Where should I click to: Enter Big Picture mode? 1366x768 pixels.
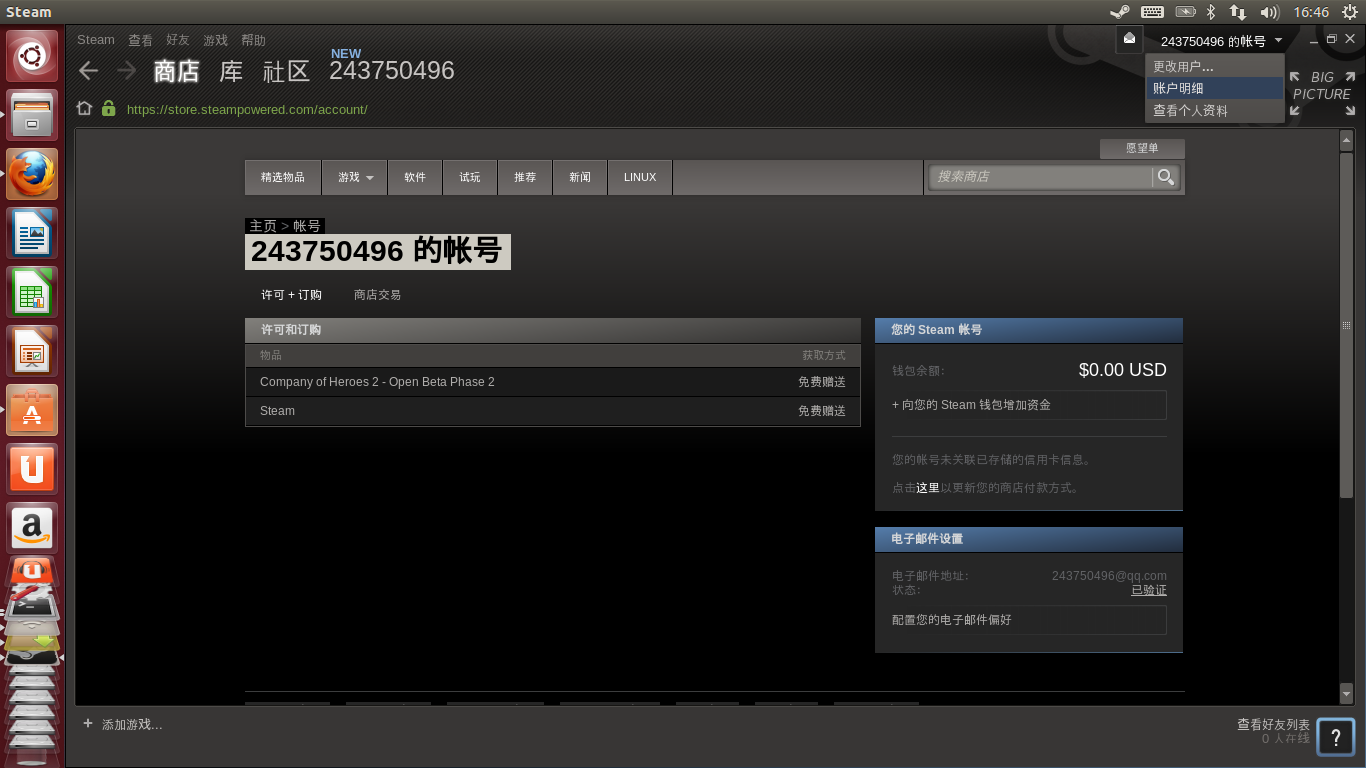coord(1322,93)
